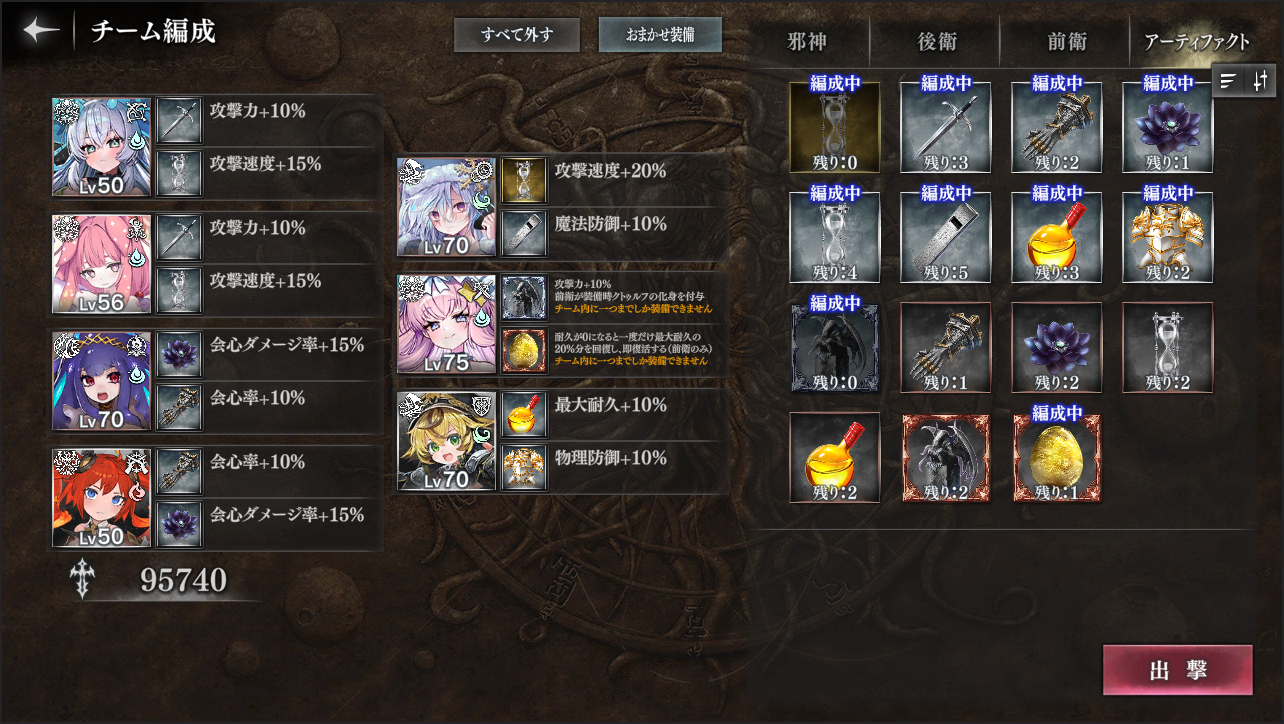
Task: Open the 前衛 tab
Action: click(1066, 42)
